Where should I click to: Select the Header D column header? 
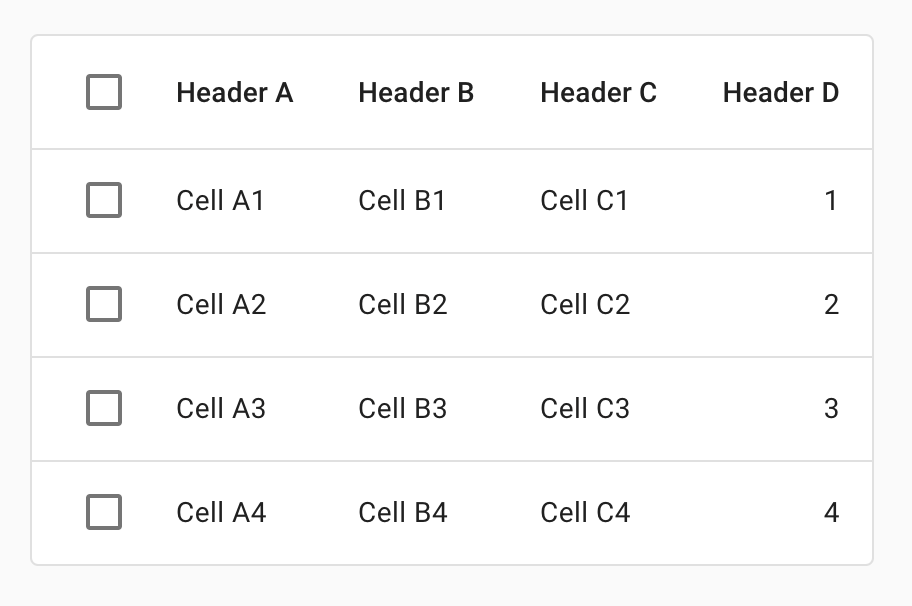(780, 93)
